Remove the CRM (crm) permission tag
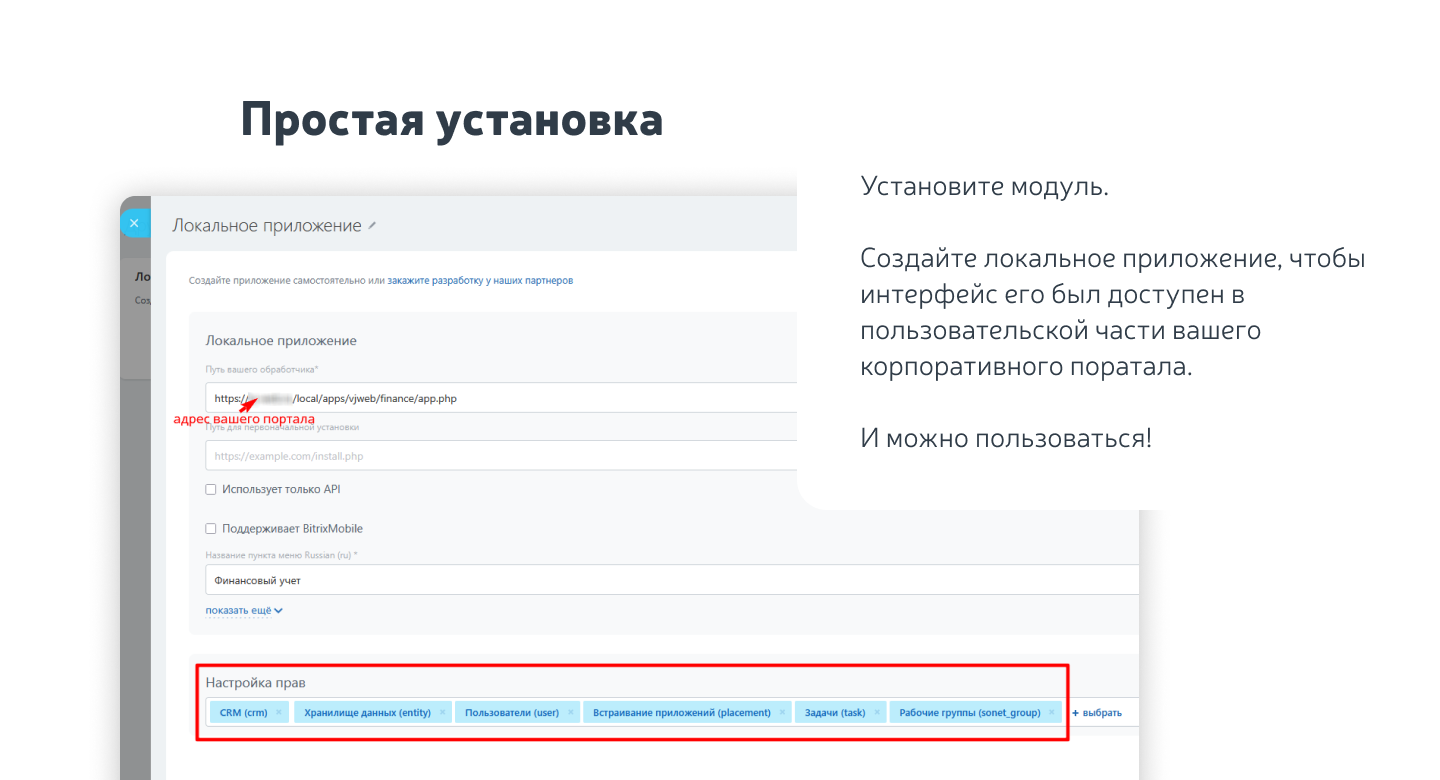The width and height of the screenshot is (1440, 780). (279, 713)
